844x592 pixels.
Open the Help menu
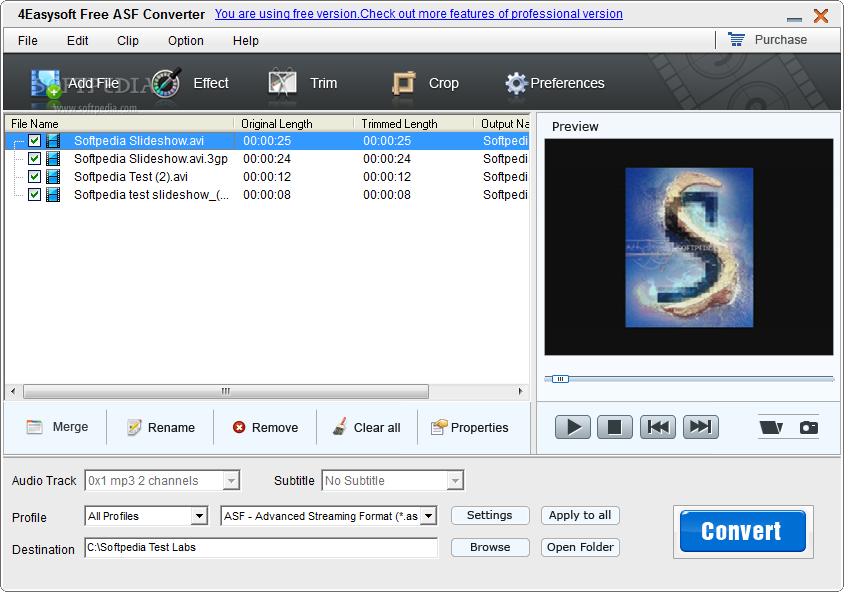[x=245, y=41]
